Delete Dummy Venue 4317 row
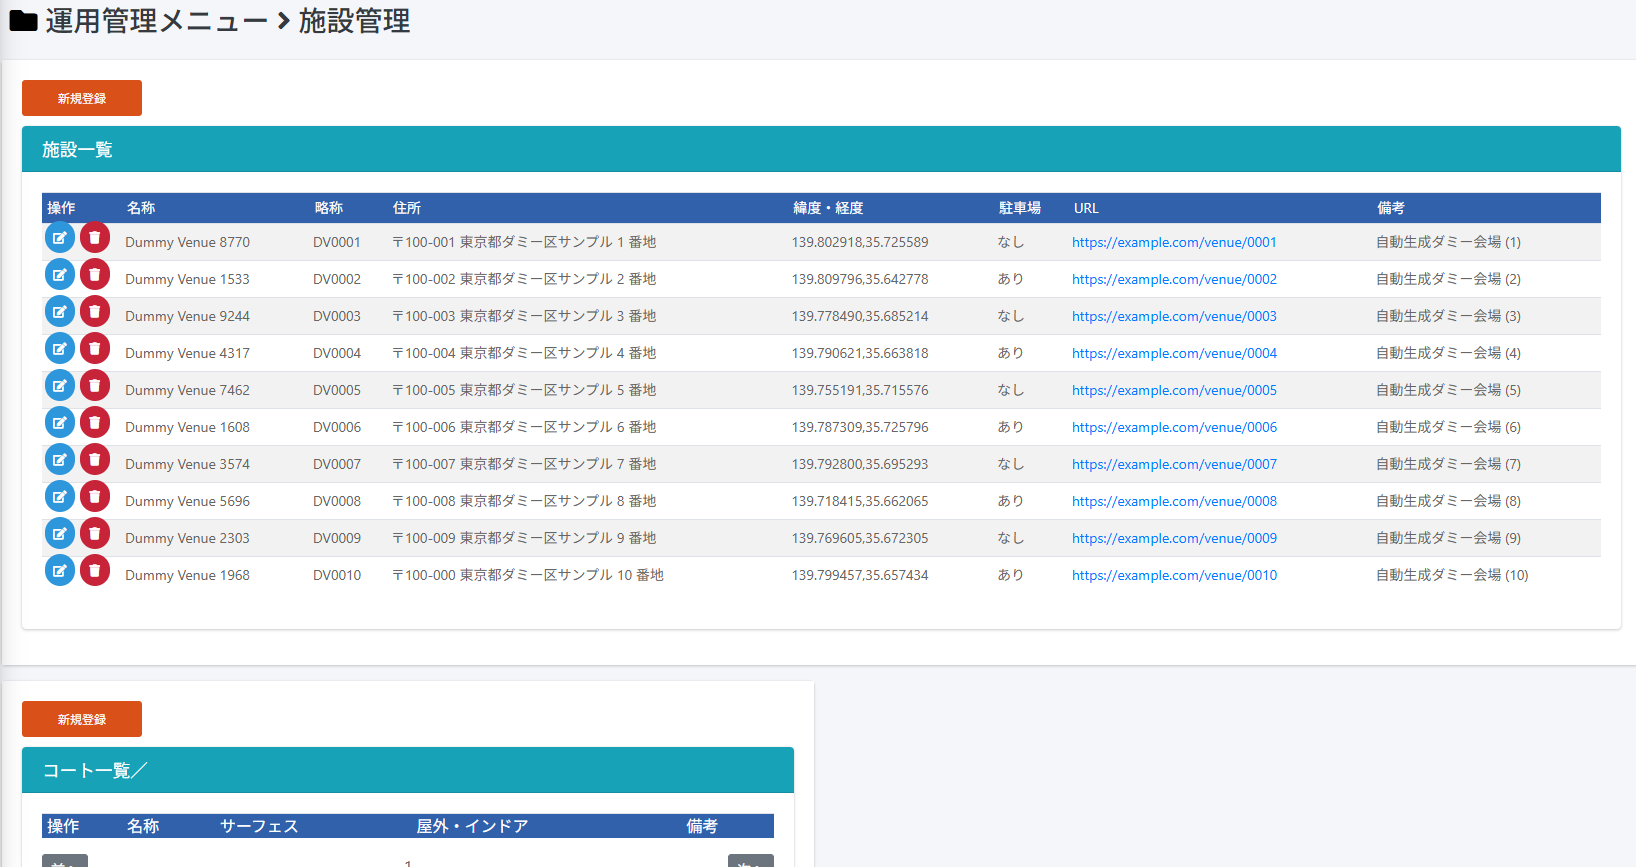The width and height of the screenshot is (1636, 867). coord(95,349)
